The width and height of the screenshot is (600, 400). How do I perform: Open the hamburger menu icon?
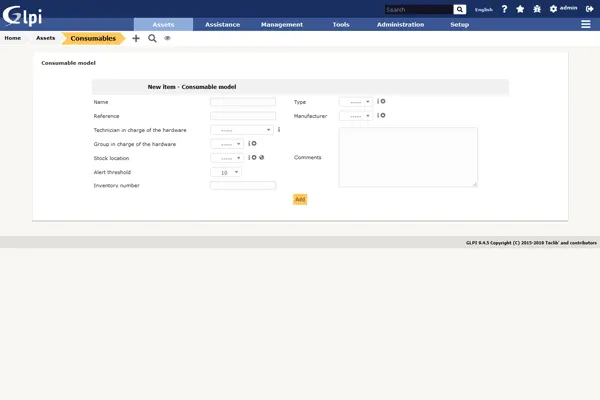(585, 24)
